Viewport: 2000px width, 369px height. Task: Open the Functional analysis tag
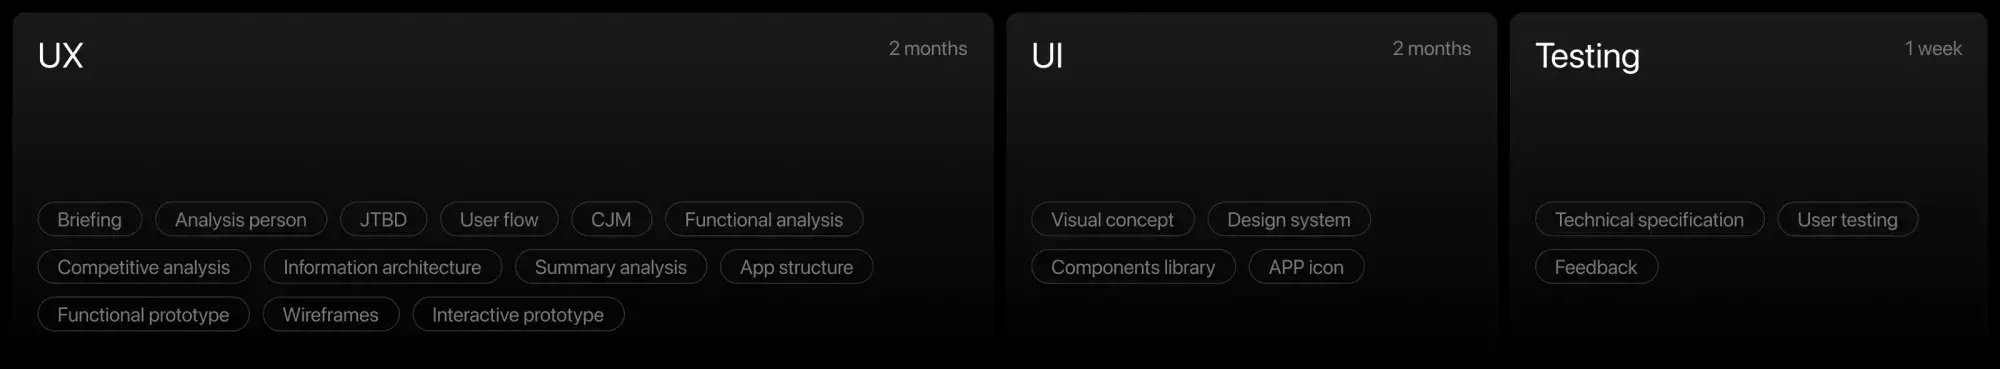(x=764, y=220)
